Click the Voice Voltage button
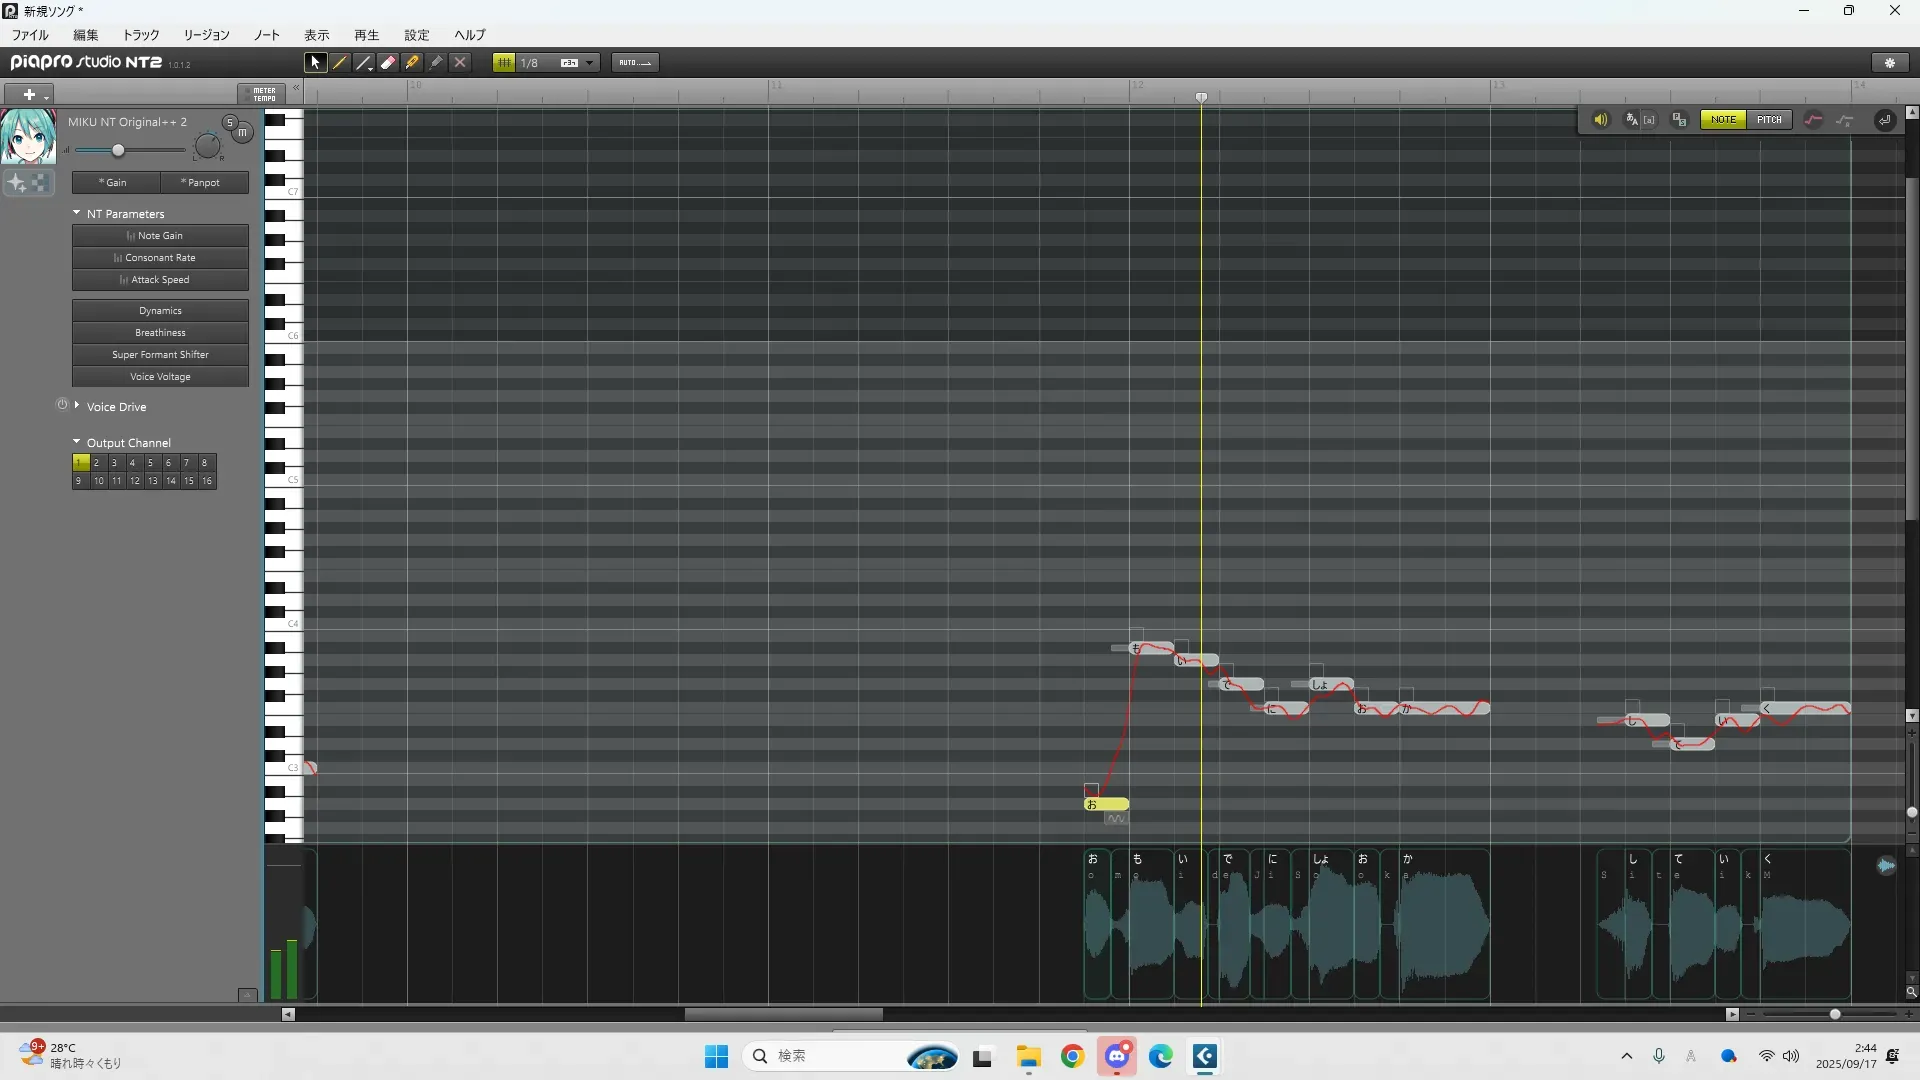1920x1080 pixels. pos(160,377)
